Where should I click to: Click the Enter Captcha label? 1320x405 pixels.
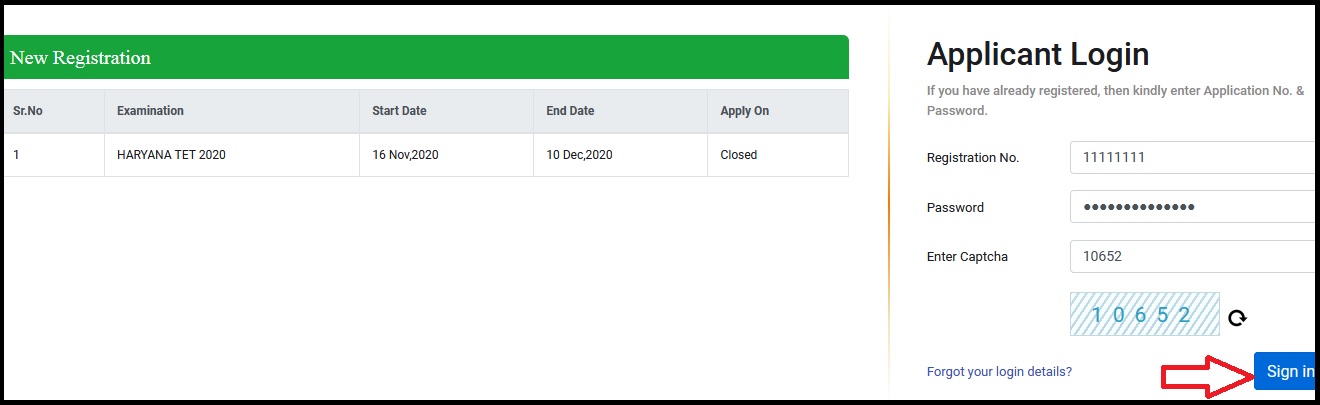point(967,257)
